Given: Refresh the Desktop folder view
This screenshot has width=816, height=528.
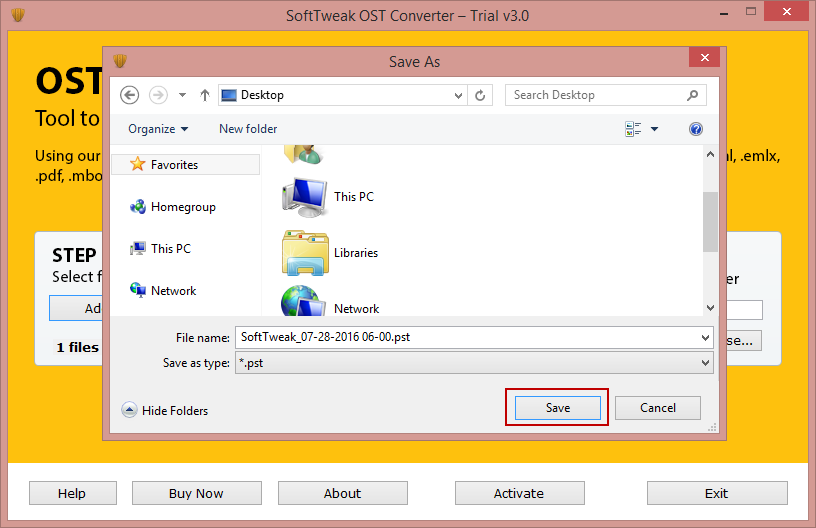Looking at the screenshot, I should click(480, 95).
